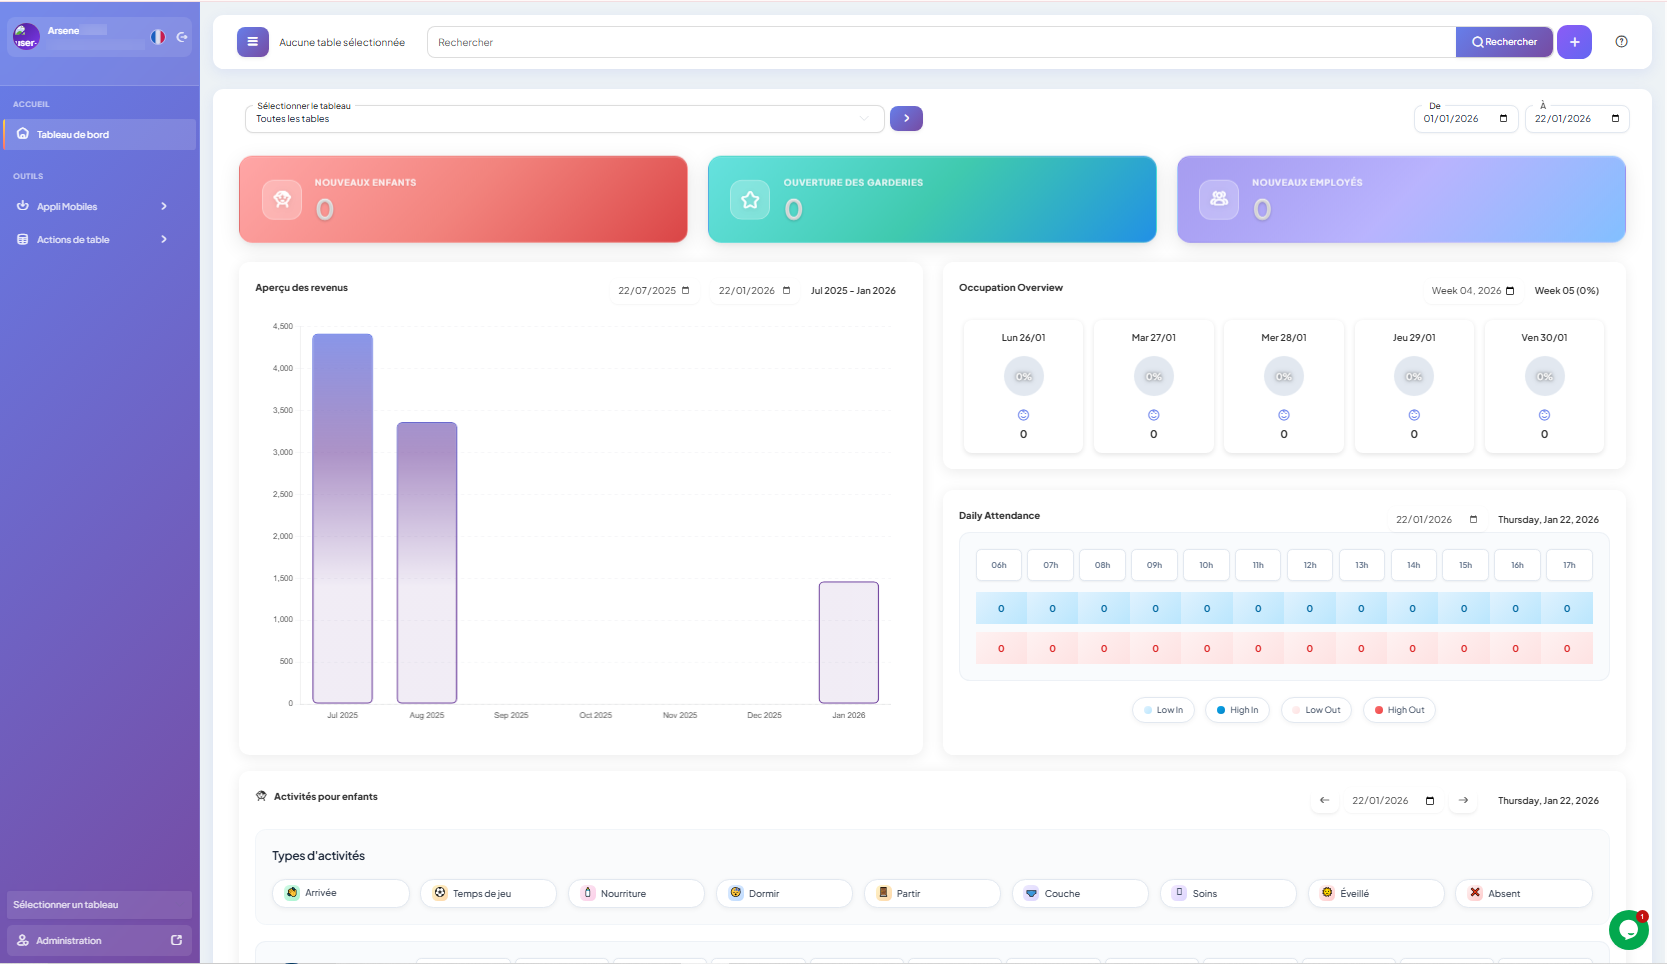Click the hamburger menu icon in top bar
This screenshot has width=1667, height=964.
pos(252,42)
